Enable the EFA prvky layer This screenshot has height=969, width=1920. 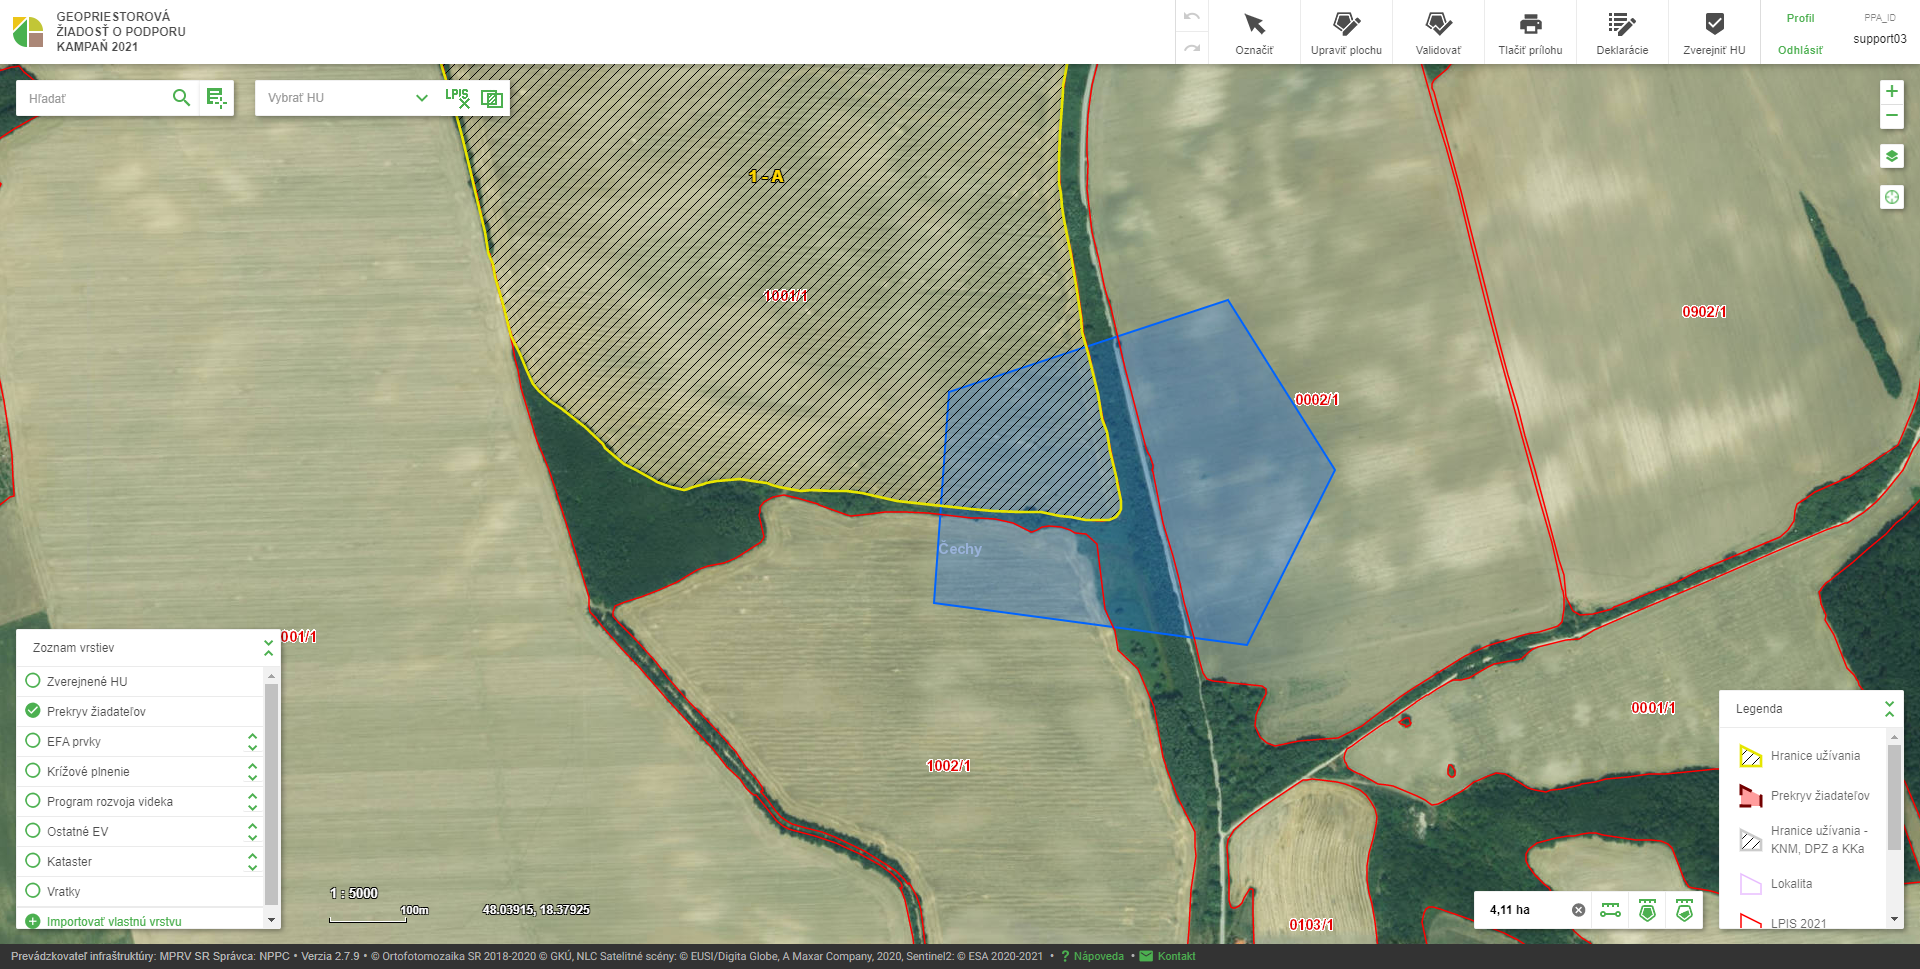(33, 741)
